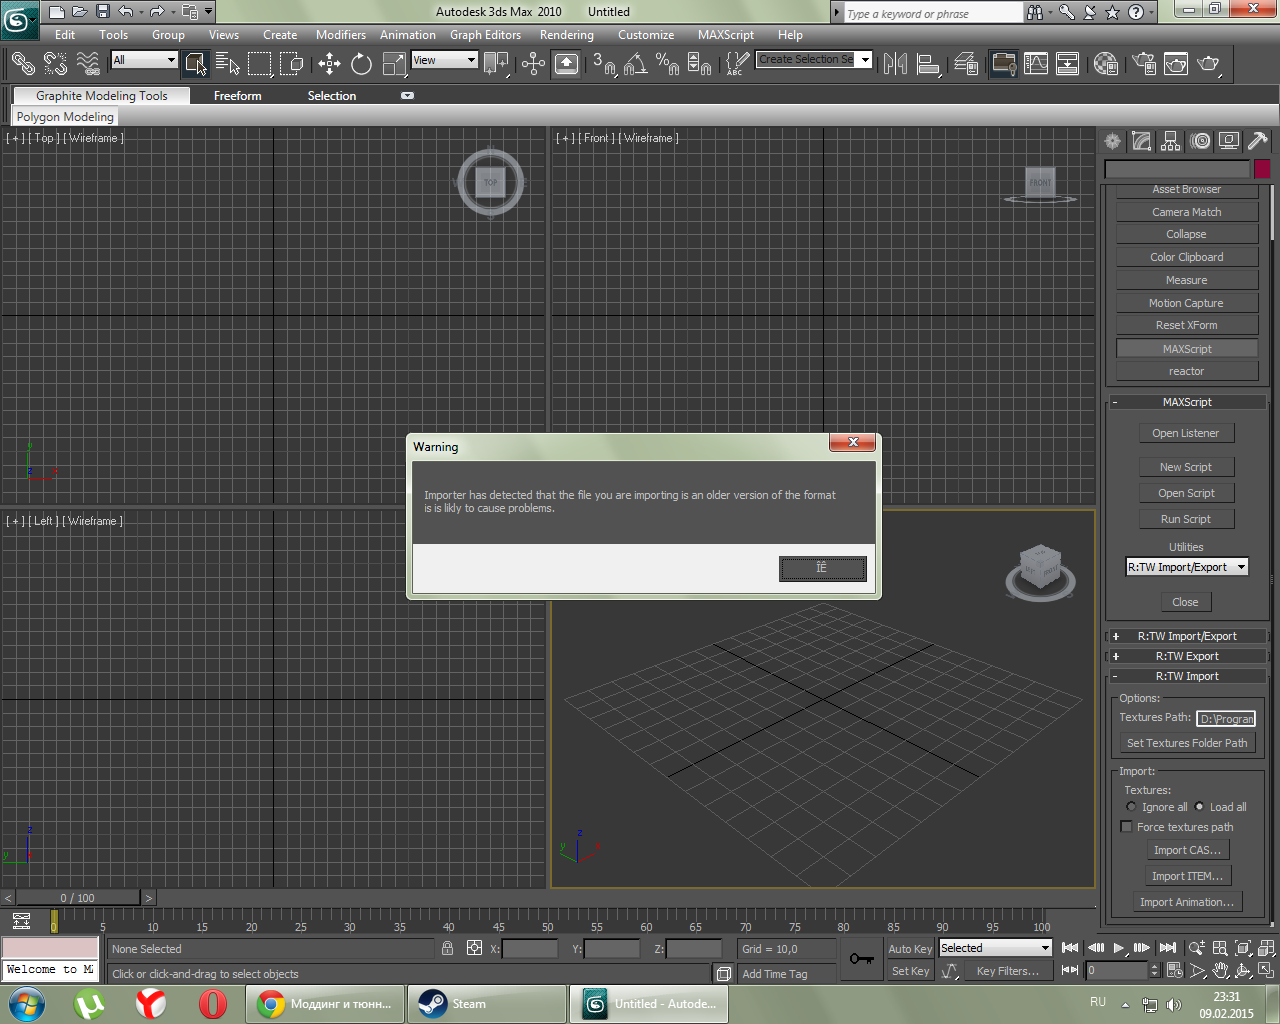Select the Move transform tool
This screenshot has width=1280, height=1024.
pyautogui.click(x=329, y=64)
